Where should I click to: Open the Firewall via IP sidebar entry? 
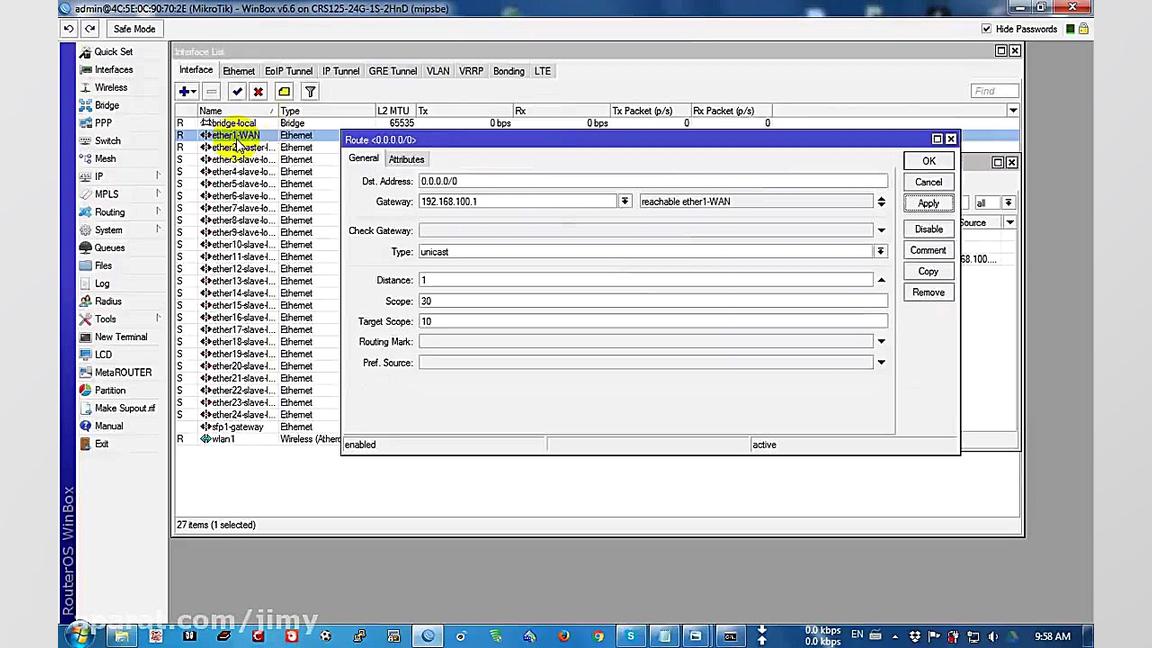pyautogui.click(x=98, y=176)
